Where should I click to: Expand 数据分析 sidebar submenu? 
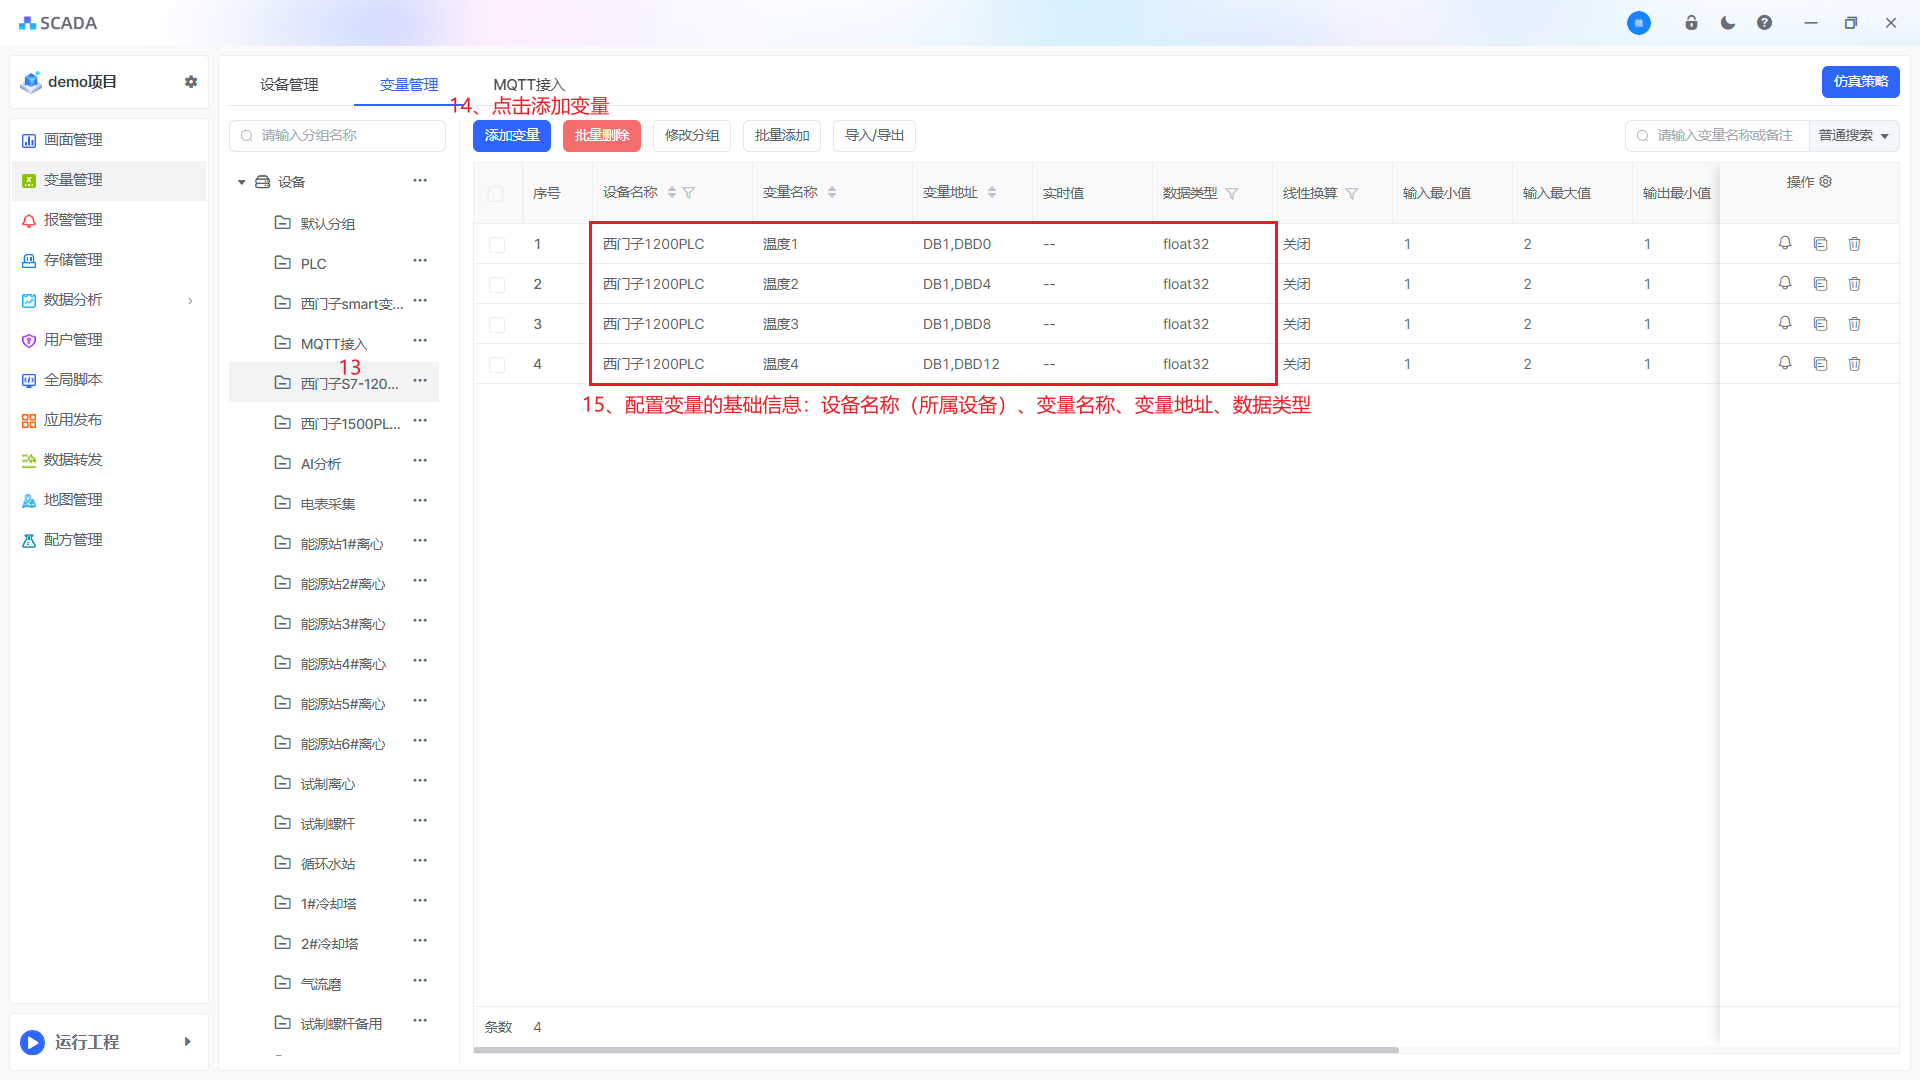point(190,300)
